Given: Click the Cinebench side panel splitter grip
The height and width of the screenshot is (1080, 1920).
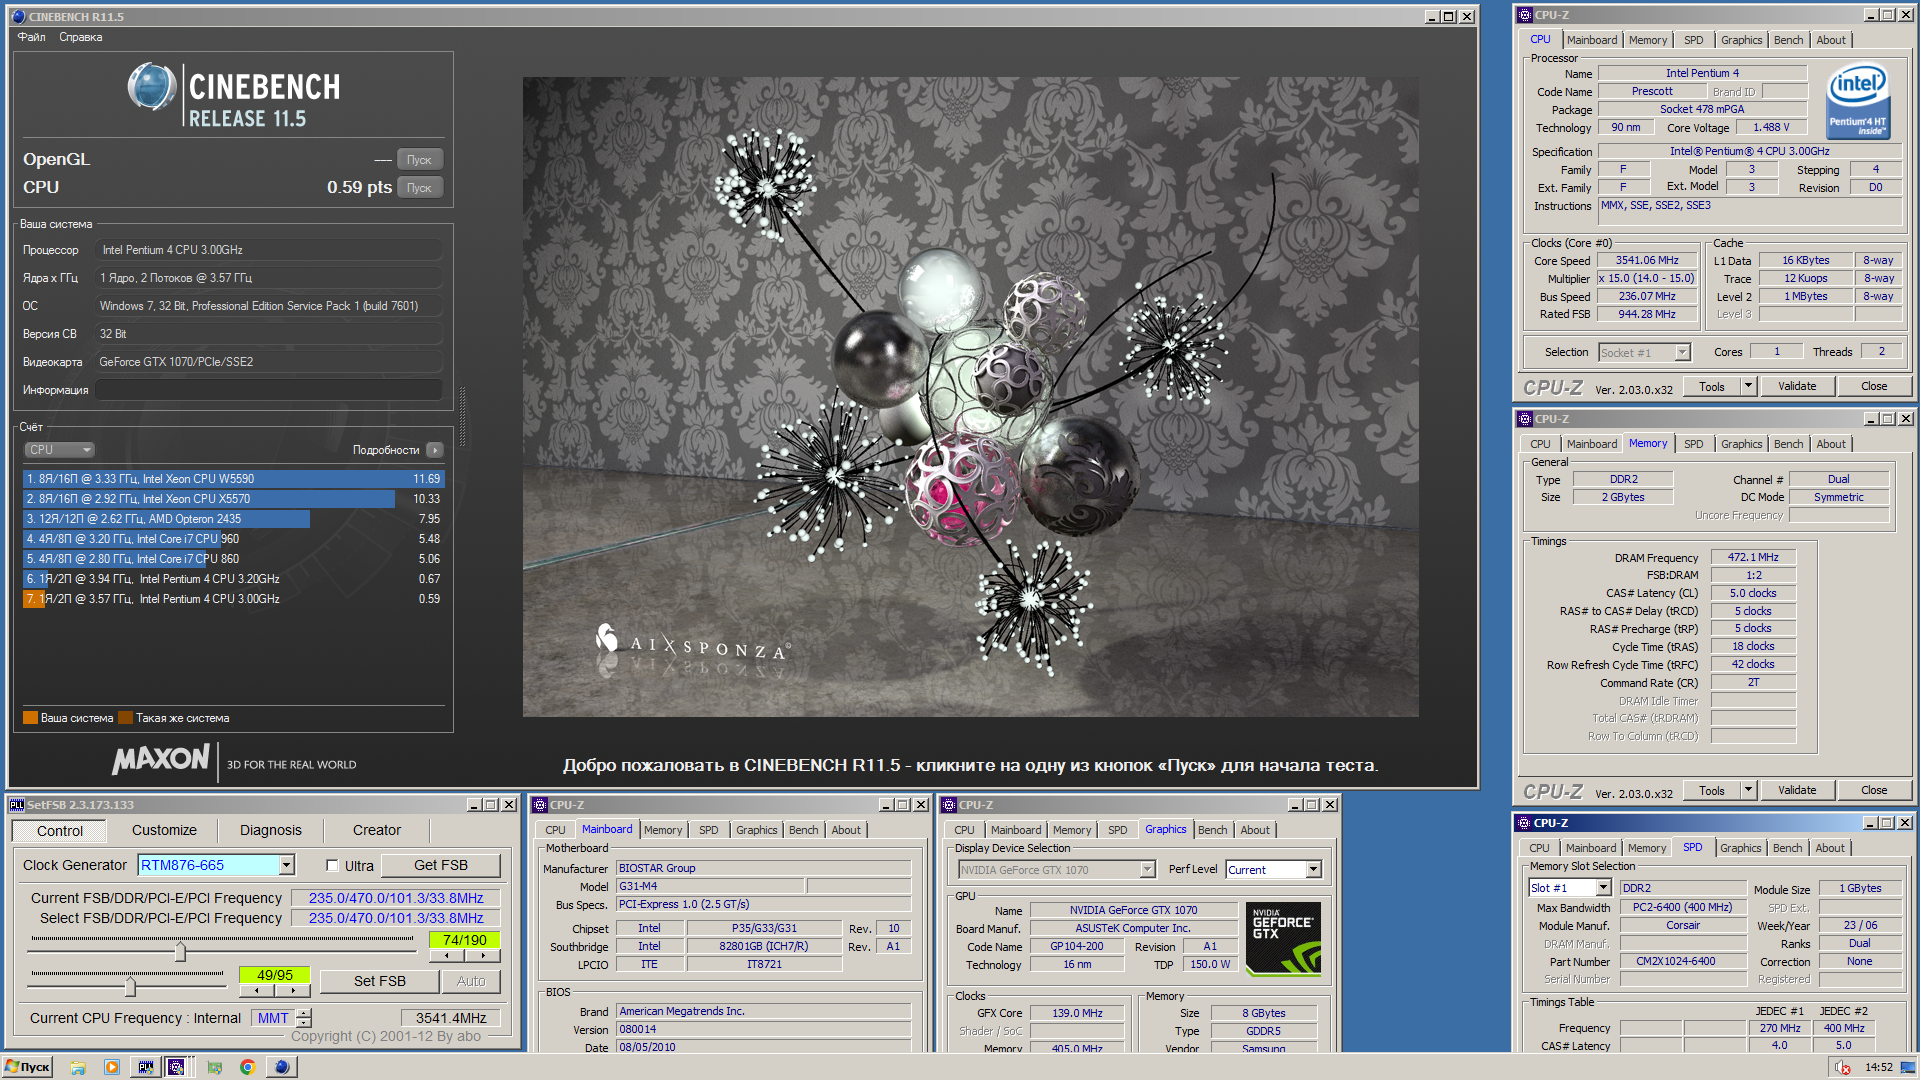Looking at the screenshot, I should pyautogui.click(x=462, y=415).
